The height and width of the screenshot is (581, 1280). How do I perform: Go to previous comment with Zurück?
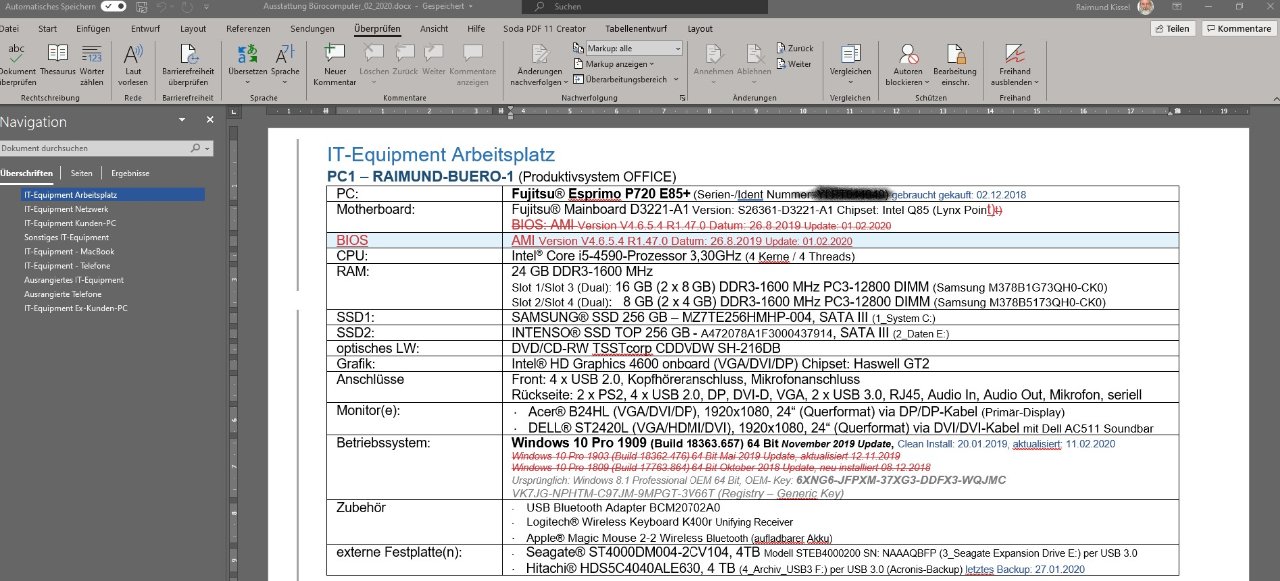[x=404, y=62]
